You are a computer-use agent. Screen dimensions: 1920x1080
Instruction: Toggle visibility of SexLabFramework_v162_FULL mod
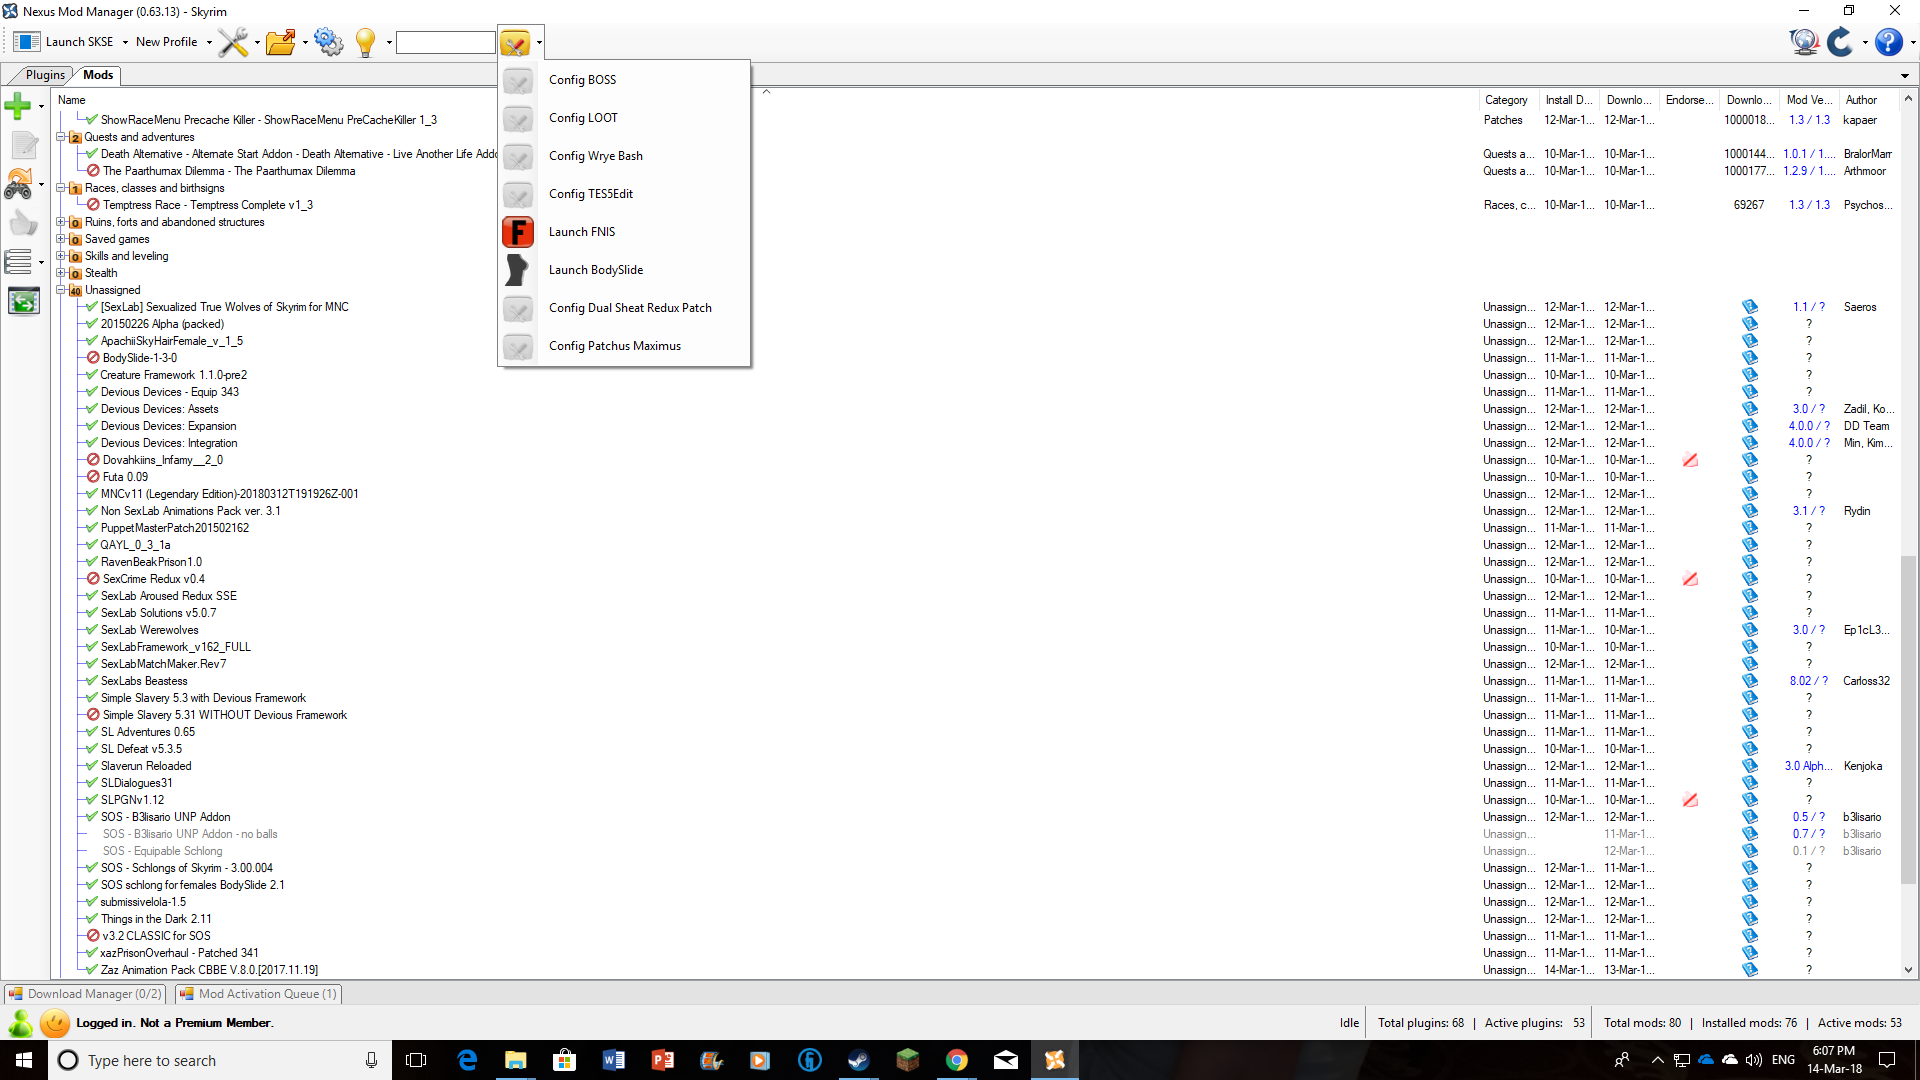coord(91,646)
